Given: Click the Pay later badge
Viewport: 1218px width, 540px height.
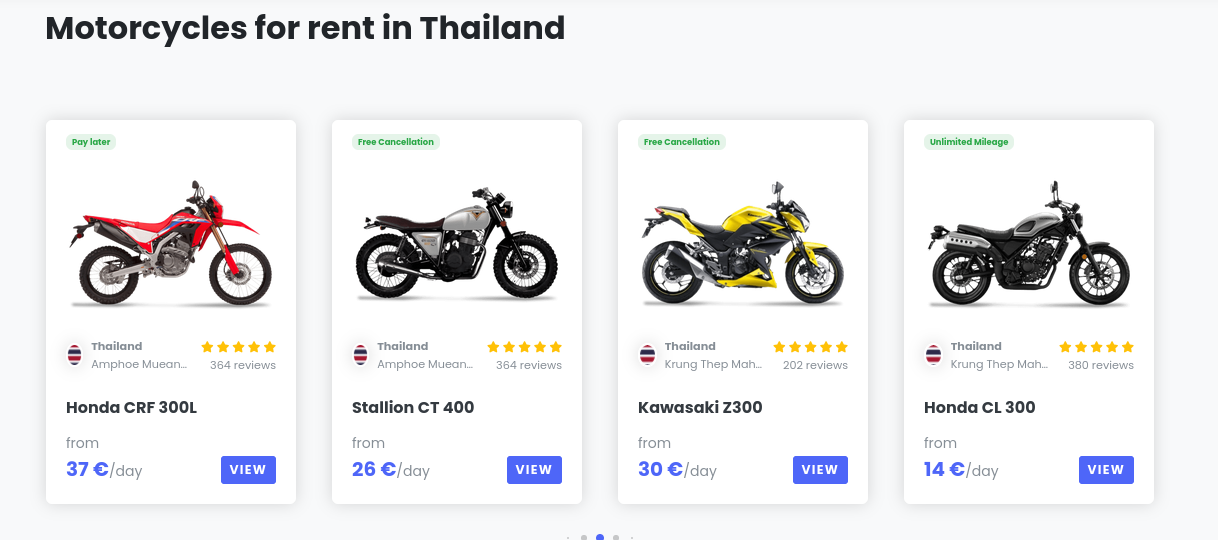Looking at the screenshot, I should 91,142.
